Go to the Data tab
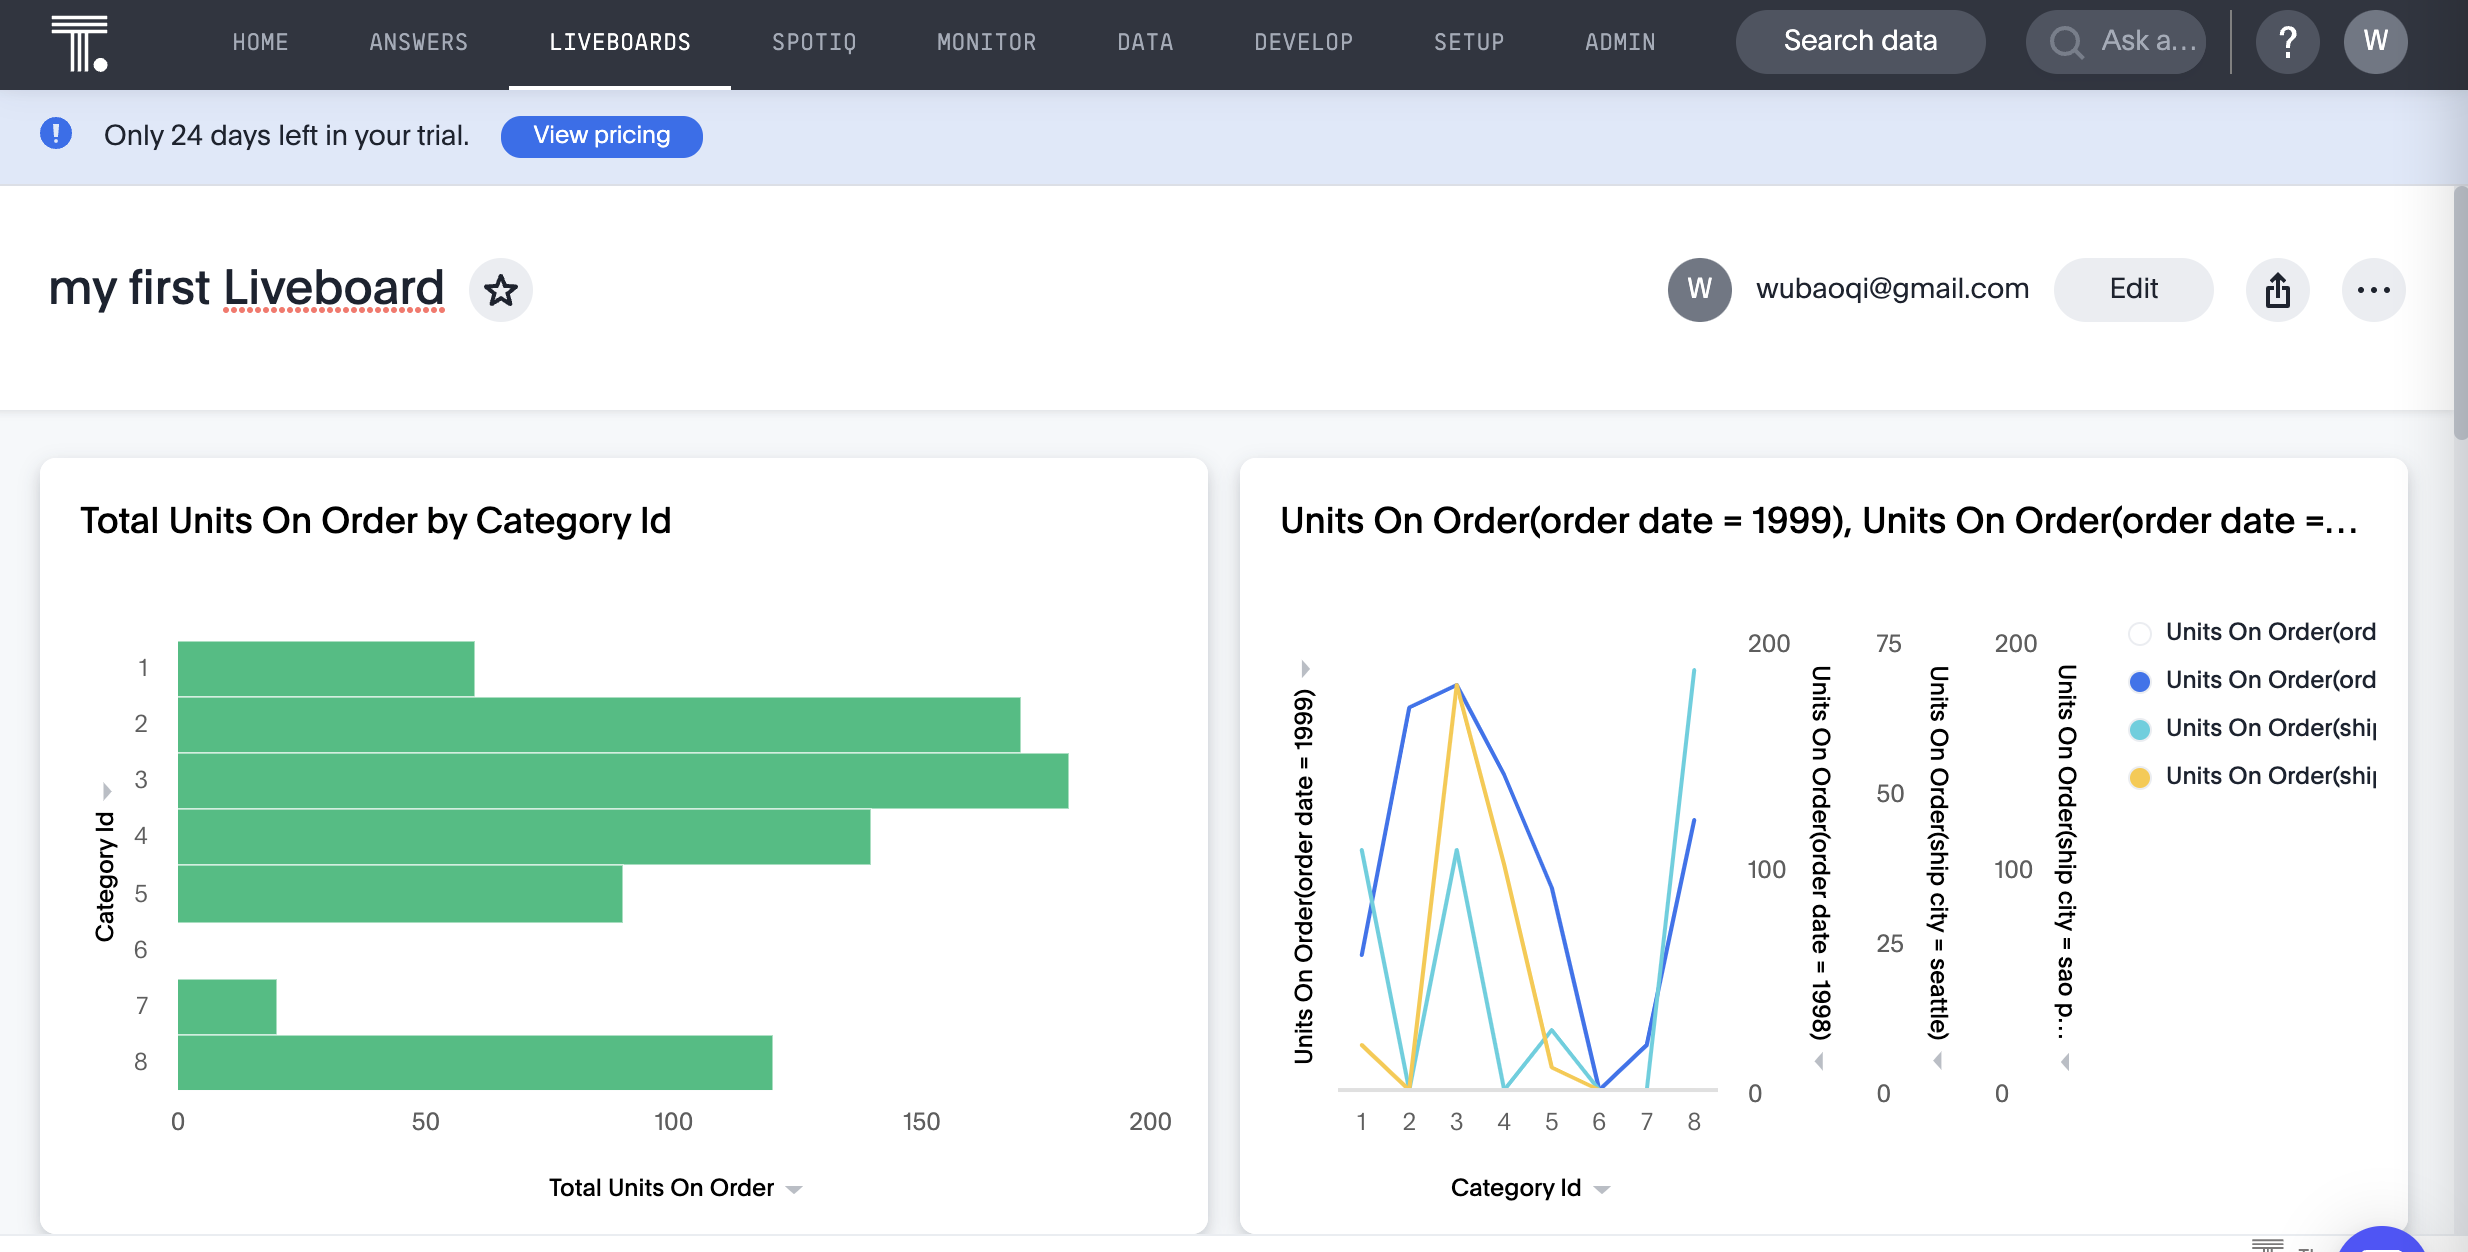Viewport: 2468px width, 1252px height. [1145, 42]
